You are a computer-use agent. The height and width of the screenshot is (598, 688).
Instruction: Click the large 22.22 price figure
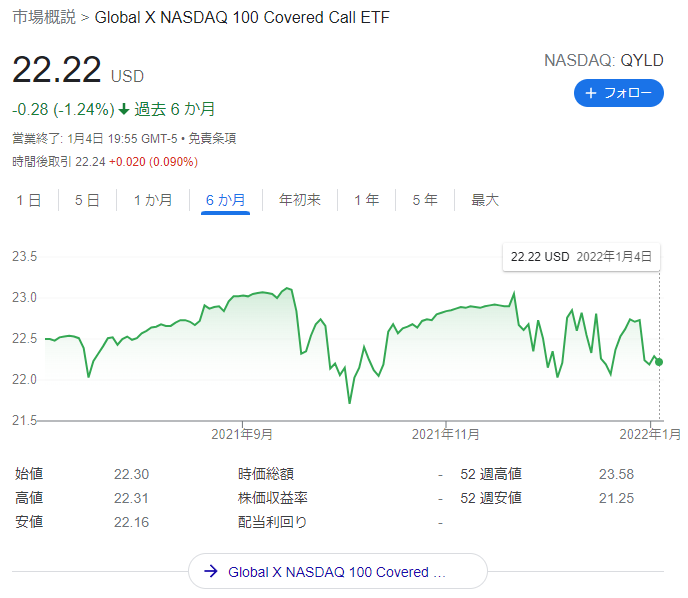(57, 69)
